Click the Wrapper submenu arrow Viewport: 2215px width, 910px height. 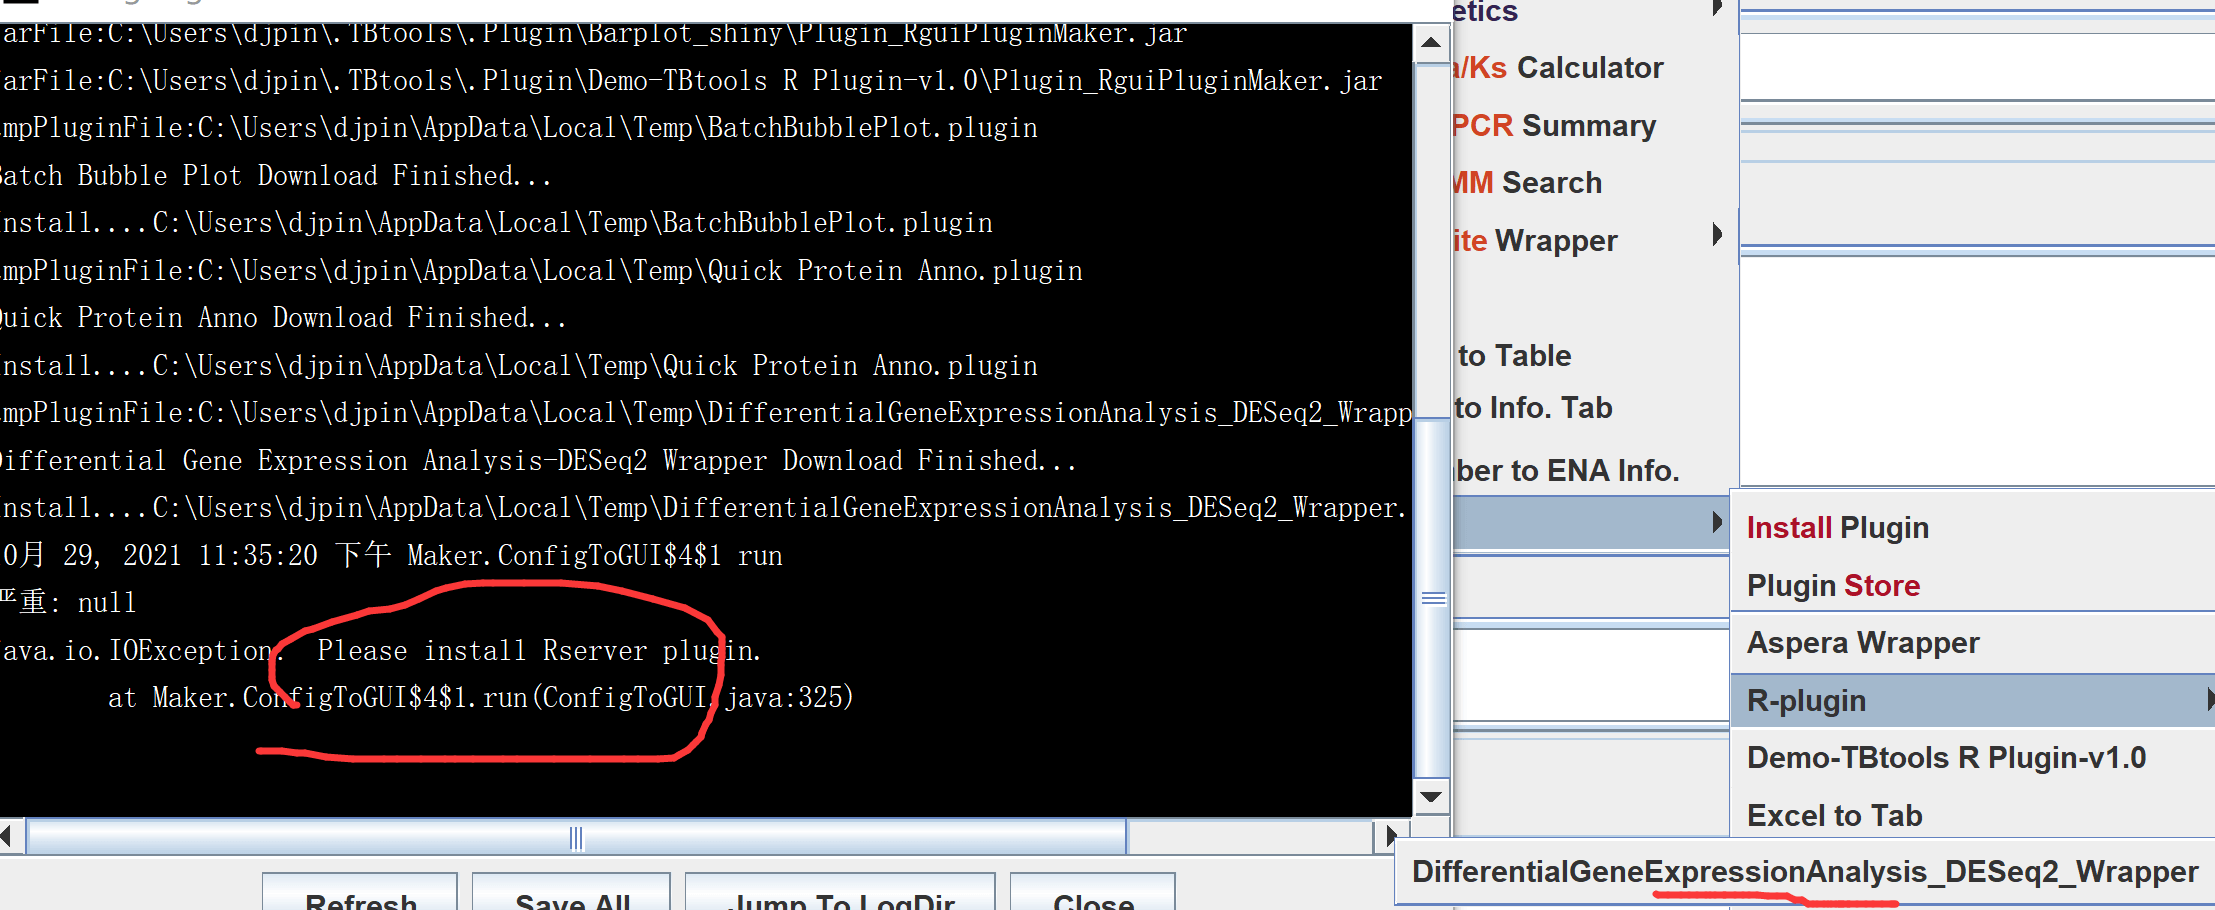pyautogui.click(x=1717, y=235)
